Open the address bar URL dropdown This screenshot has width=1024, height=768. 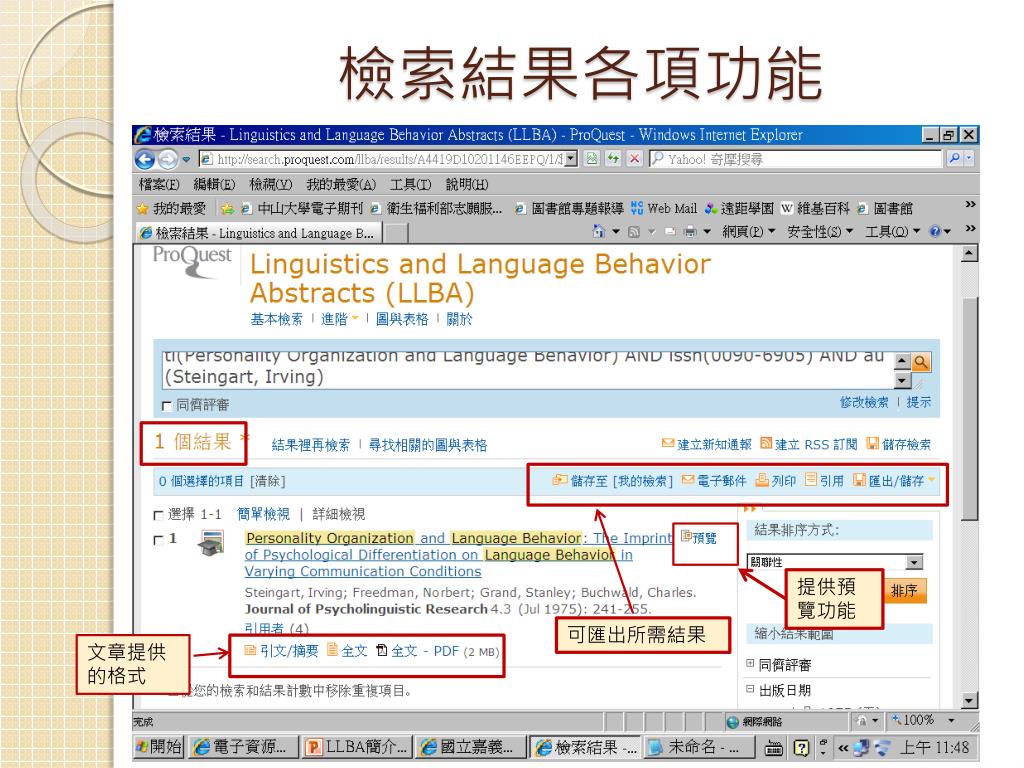pyautogui.click(x=571, y=159)
